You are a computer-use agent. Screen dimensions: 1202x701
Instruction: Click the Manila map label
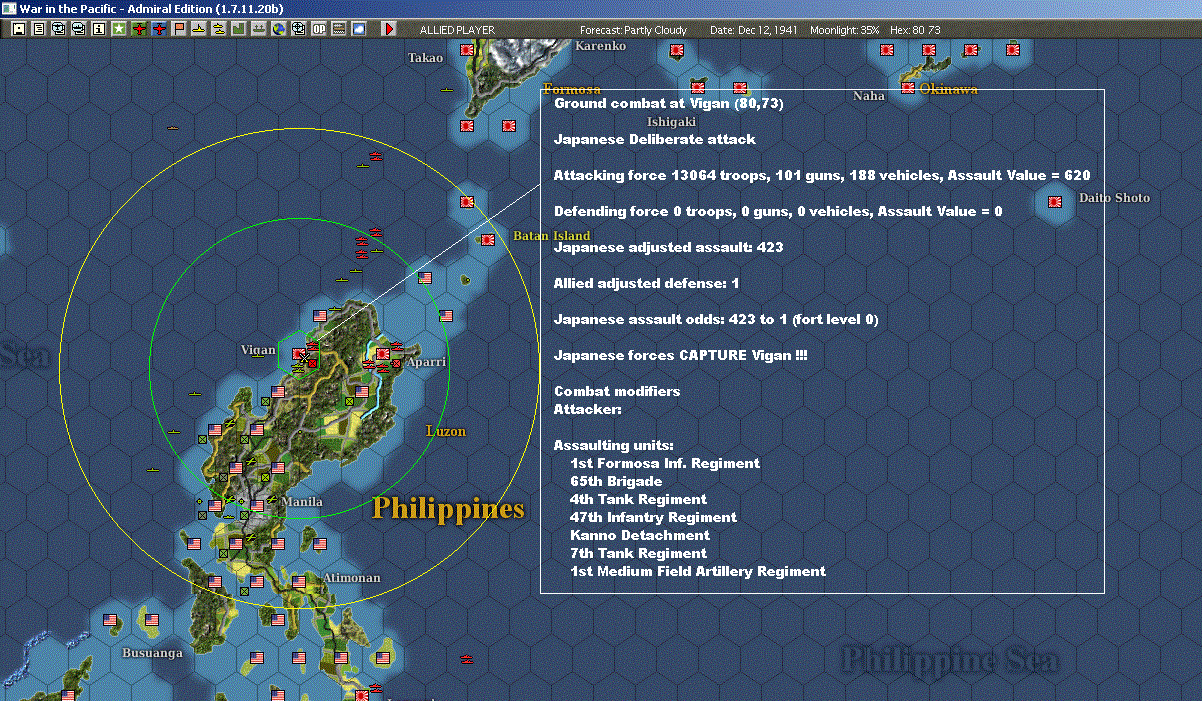pos(302,502)
